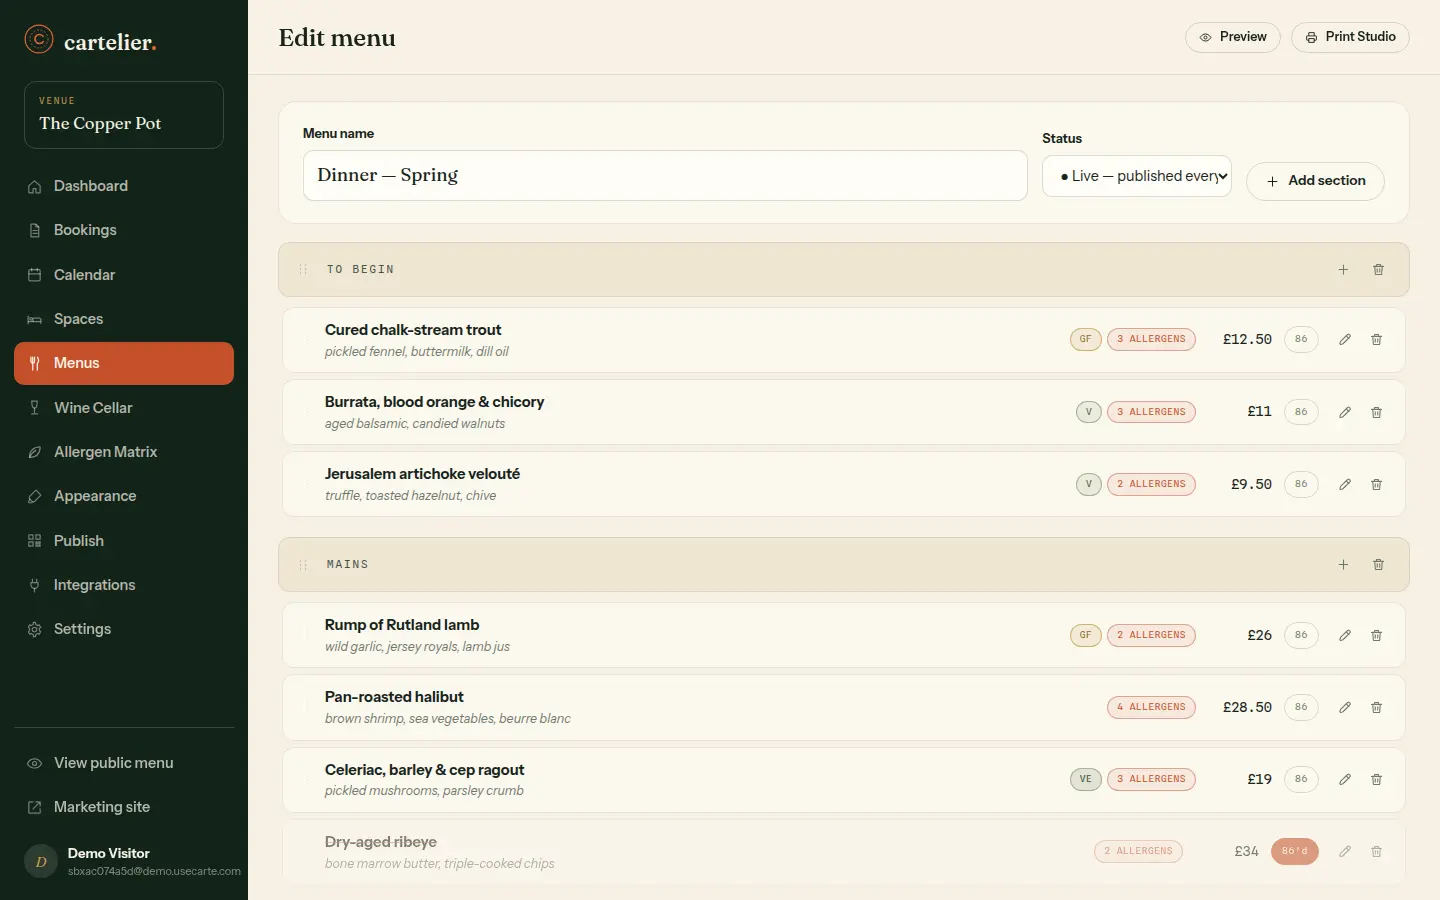Open the Publish page
Screen dimensions: 1440x900
(x=124, y=541)
